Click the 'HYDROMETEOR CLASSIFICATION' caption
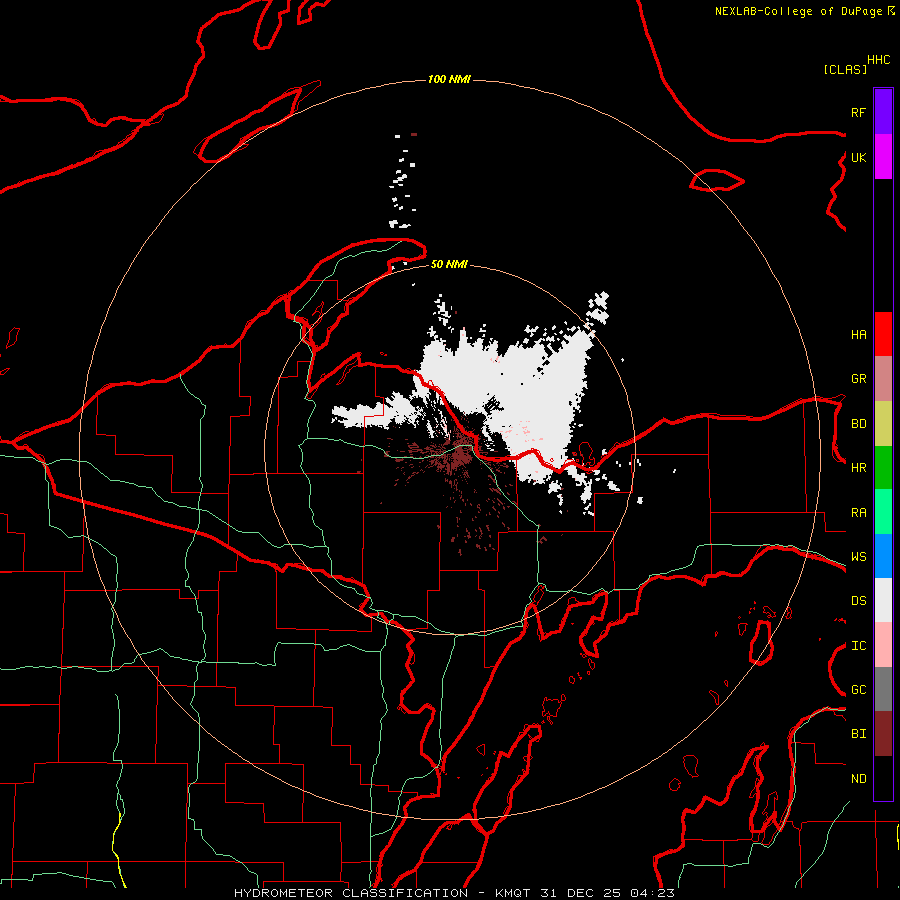900x900 pixels. (x=351, y=893)
